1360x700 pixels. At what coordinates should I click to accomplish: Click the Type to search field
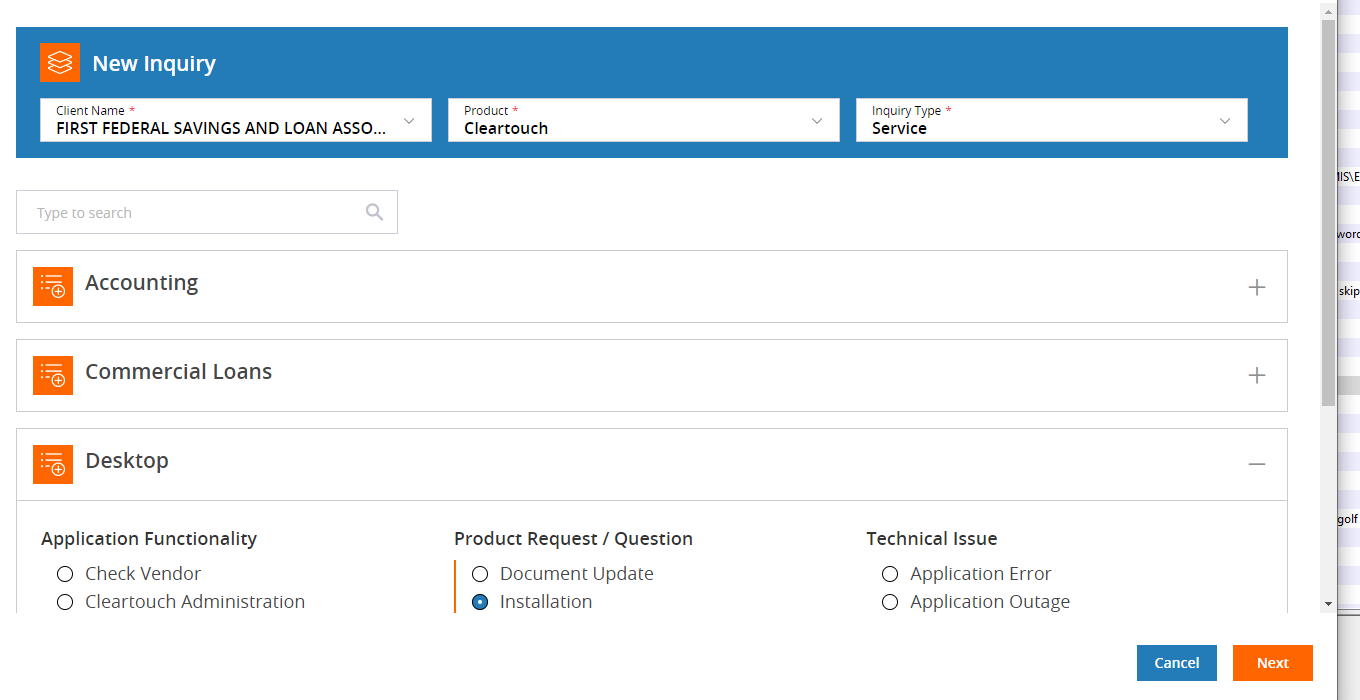click(207, 212)
